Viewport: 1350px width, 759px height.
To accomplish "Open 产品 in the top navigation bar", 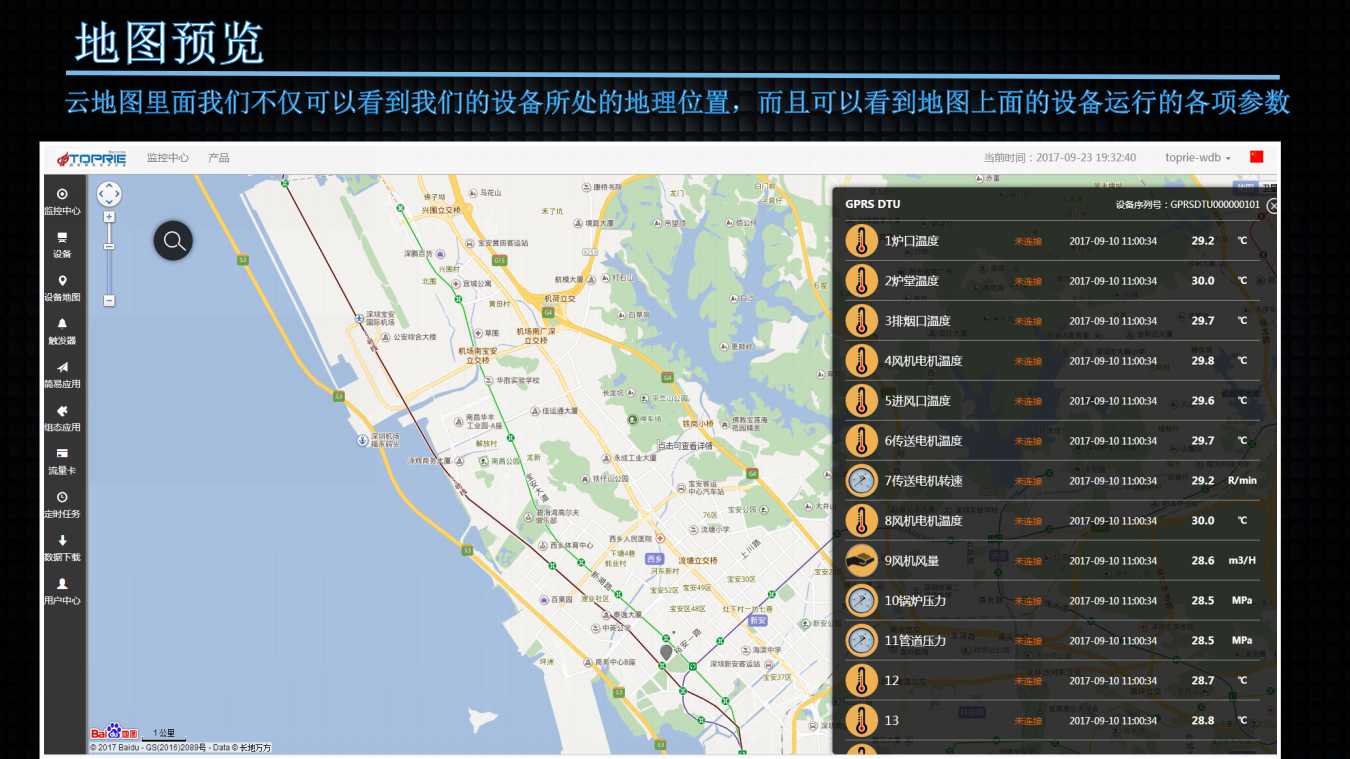I will 219,158.
